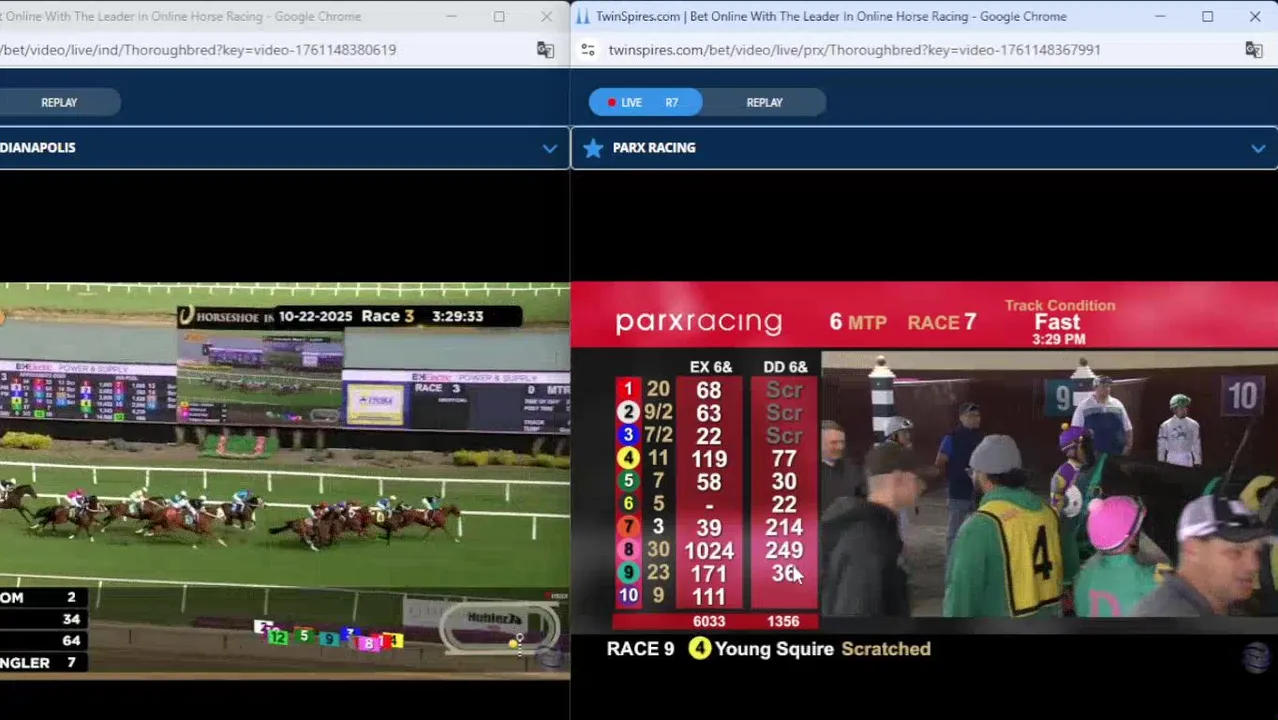Click the "Race 3" label in Indianapolis video

pos(387,316)
